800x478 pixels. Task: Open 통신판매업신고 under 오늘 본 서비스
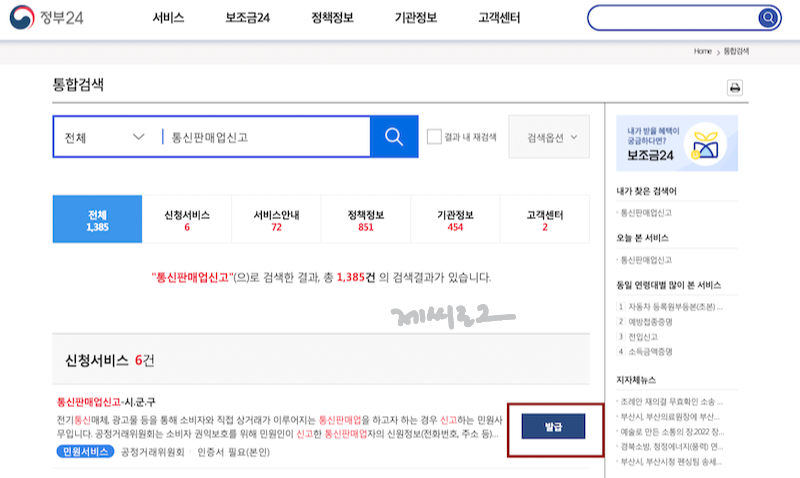646,260
